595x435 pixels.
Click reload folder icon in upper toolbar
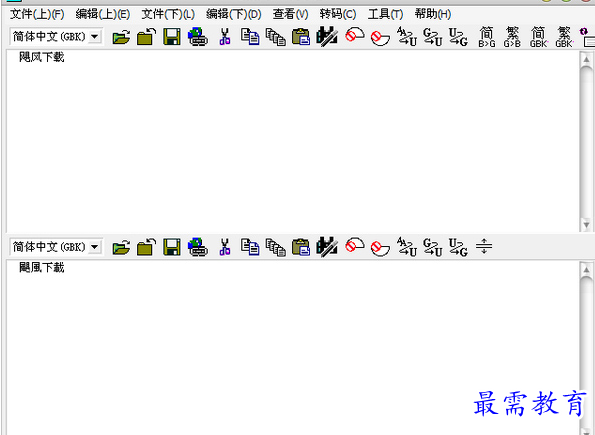tap(146, 37)
